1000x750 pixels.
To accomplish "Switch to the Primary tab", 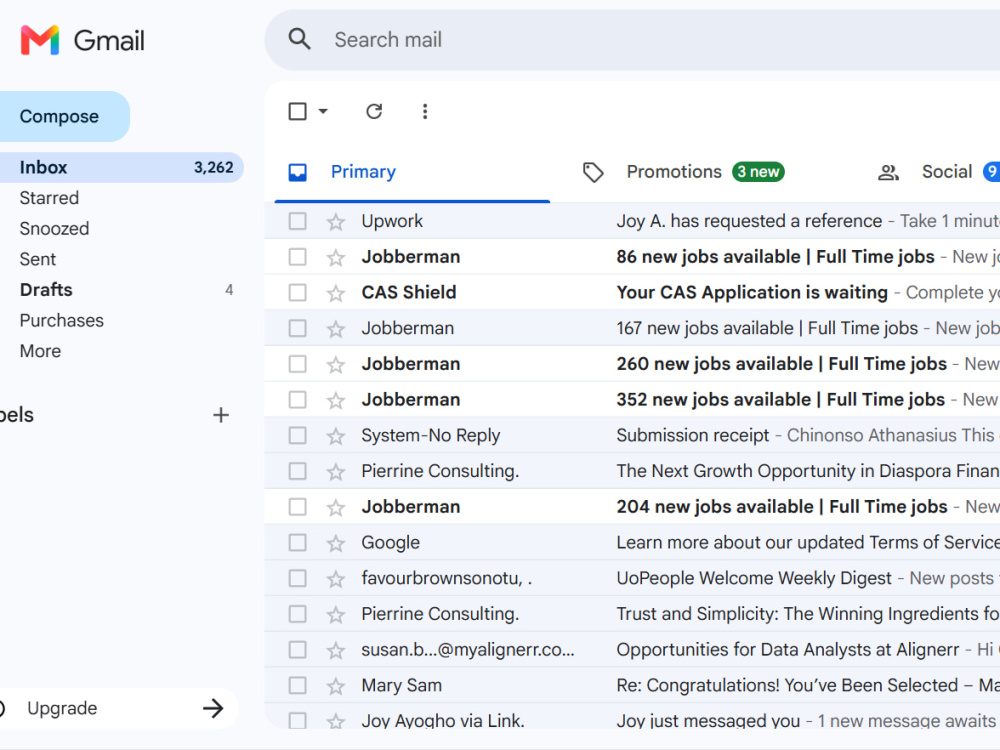I will tap(412, 172).
